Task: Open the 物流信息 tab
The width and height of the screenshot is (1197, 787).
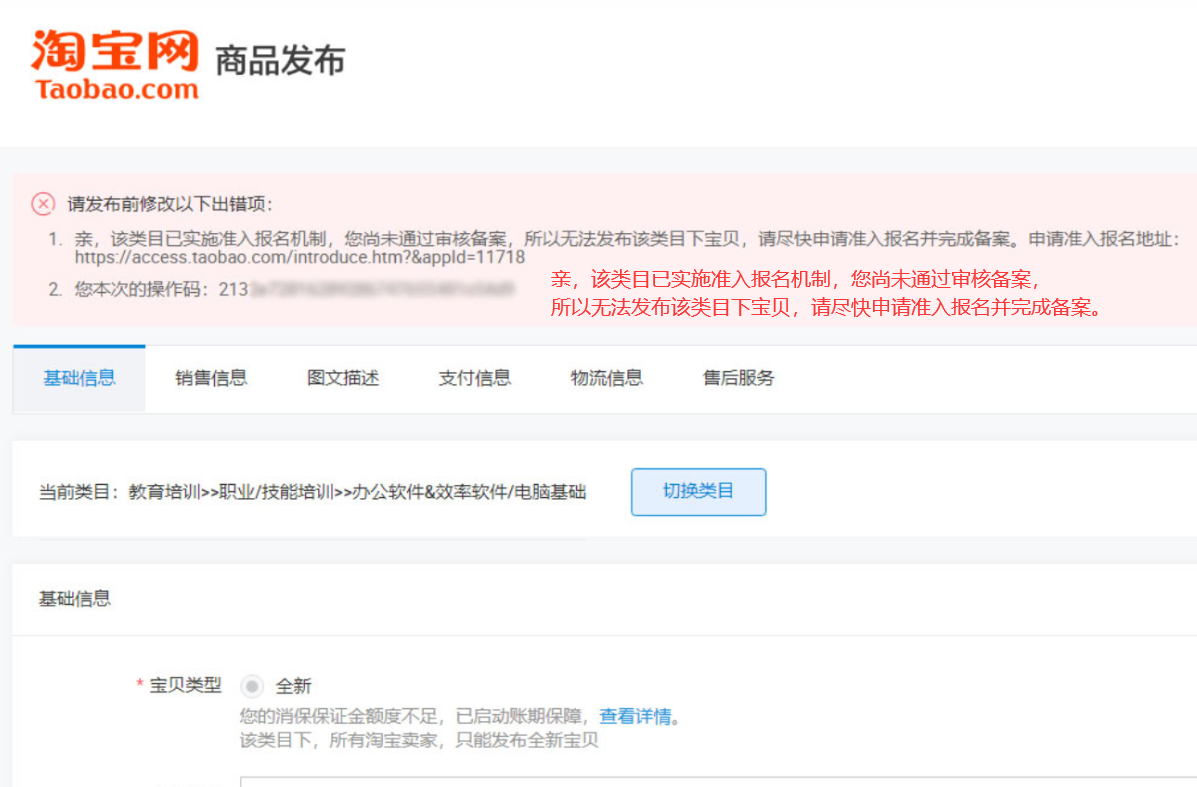Action: pos(606,378)
